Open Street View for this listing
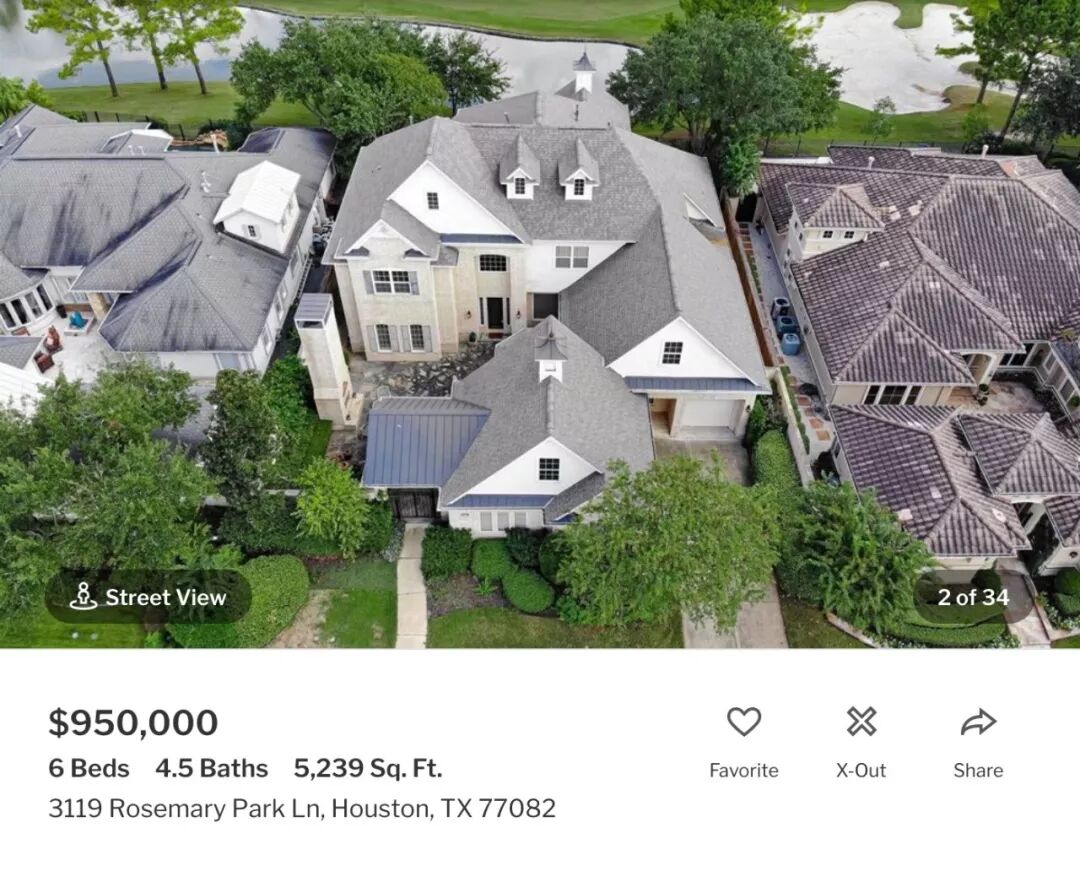Viewport: 1080px width, 871px height. [x=148, y=596]
